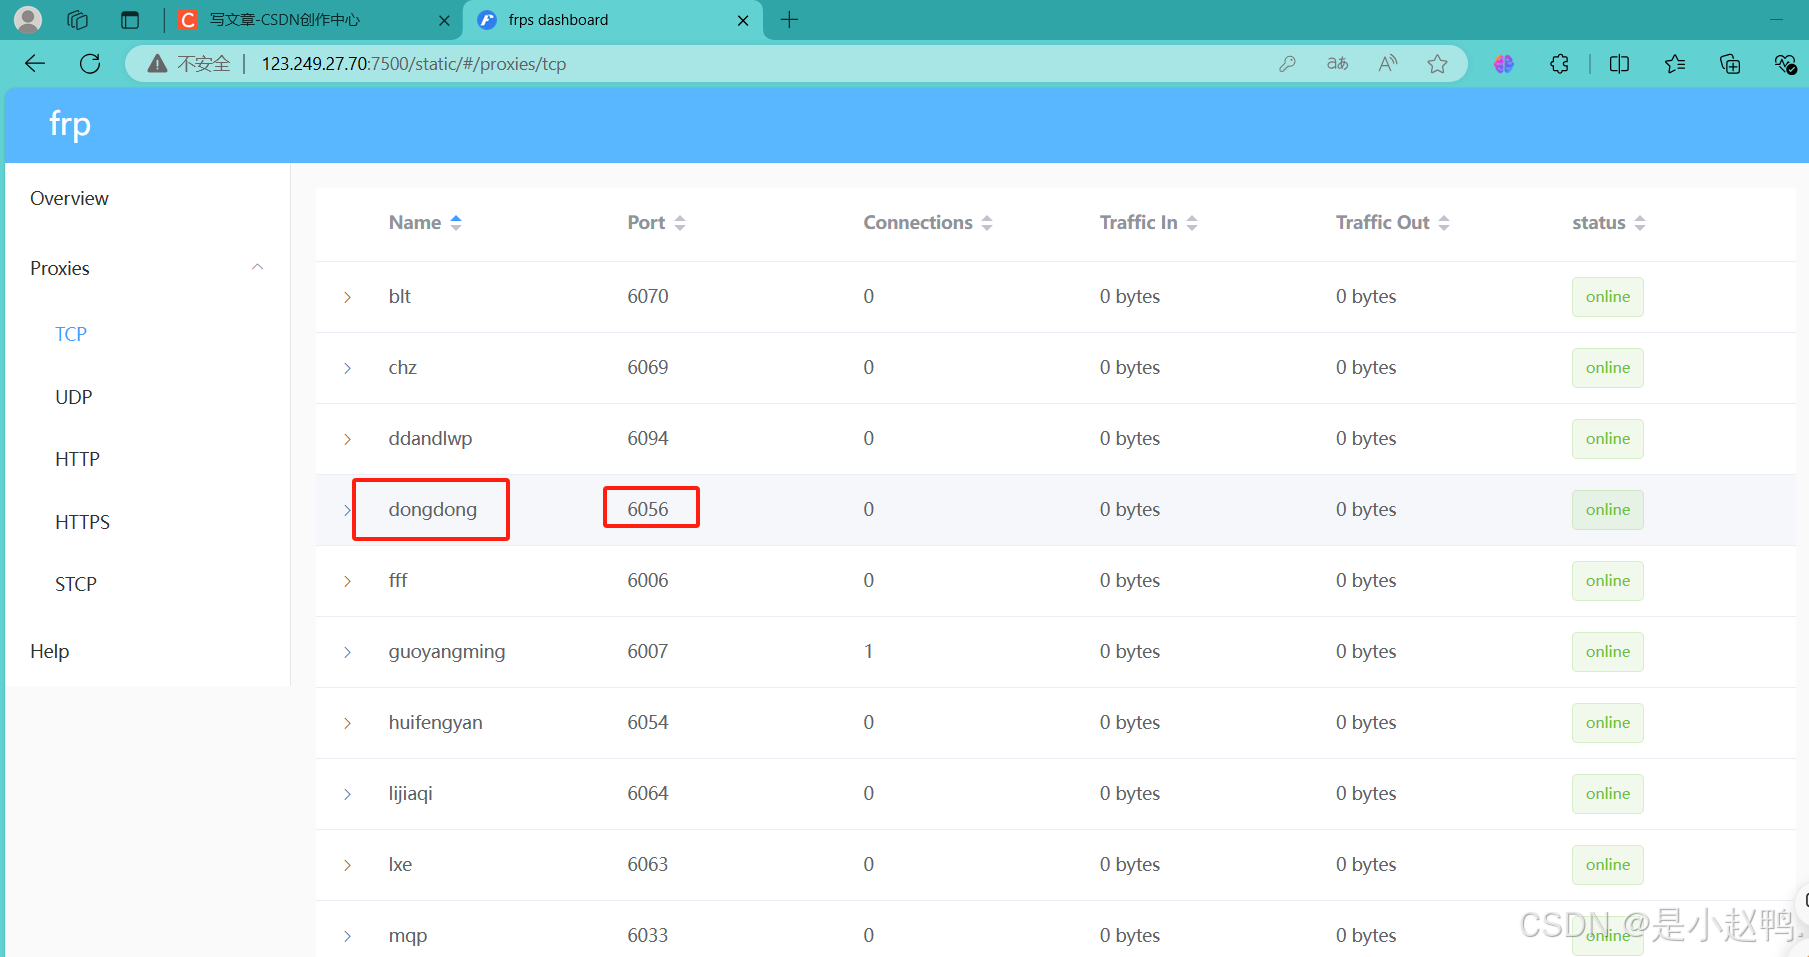1809x957 pixels.
Task: Open a new tab with plus button
Action: (789, 20)
